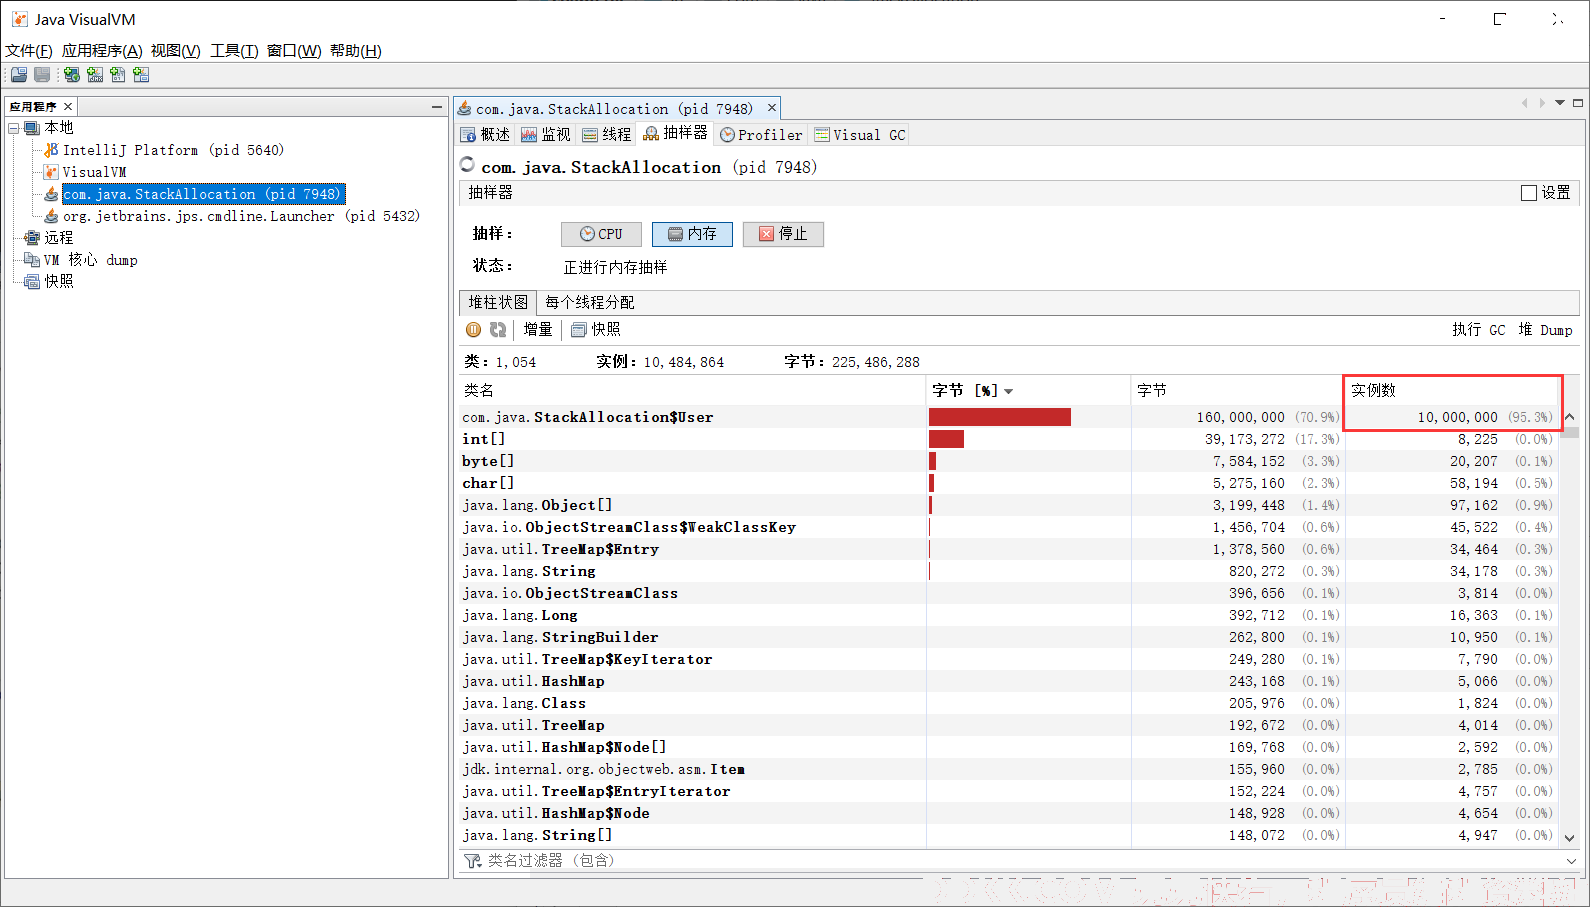Open the Visual GC tab
This screenshot has height=907, width=1590.
tap(860, 135)
